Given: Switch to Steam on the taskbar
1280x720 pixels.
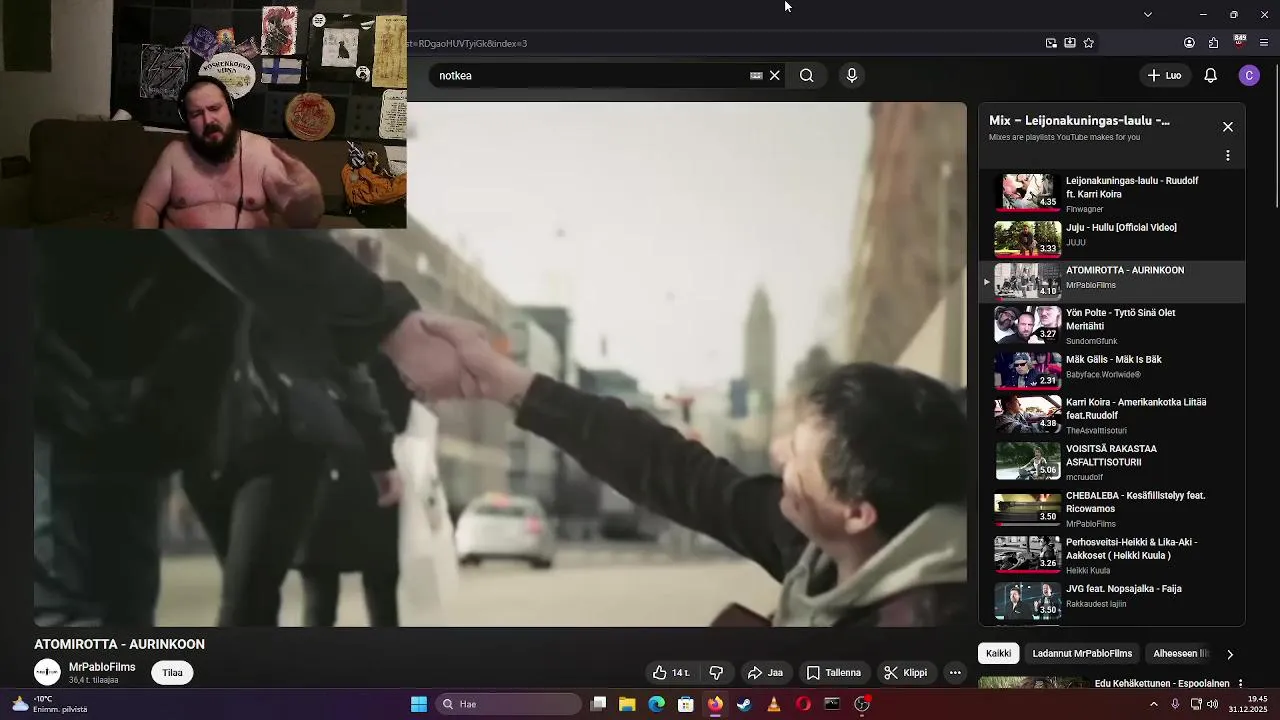Looking at the screenshot, I should (x=744, y=704).
